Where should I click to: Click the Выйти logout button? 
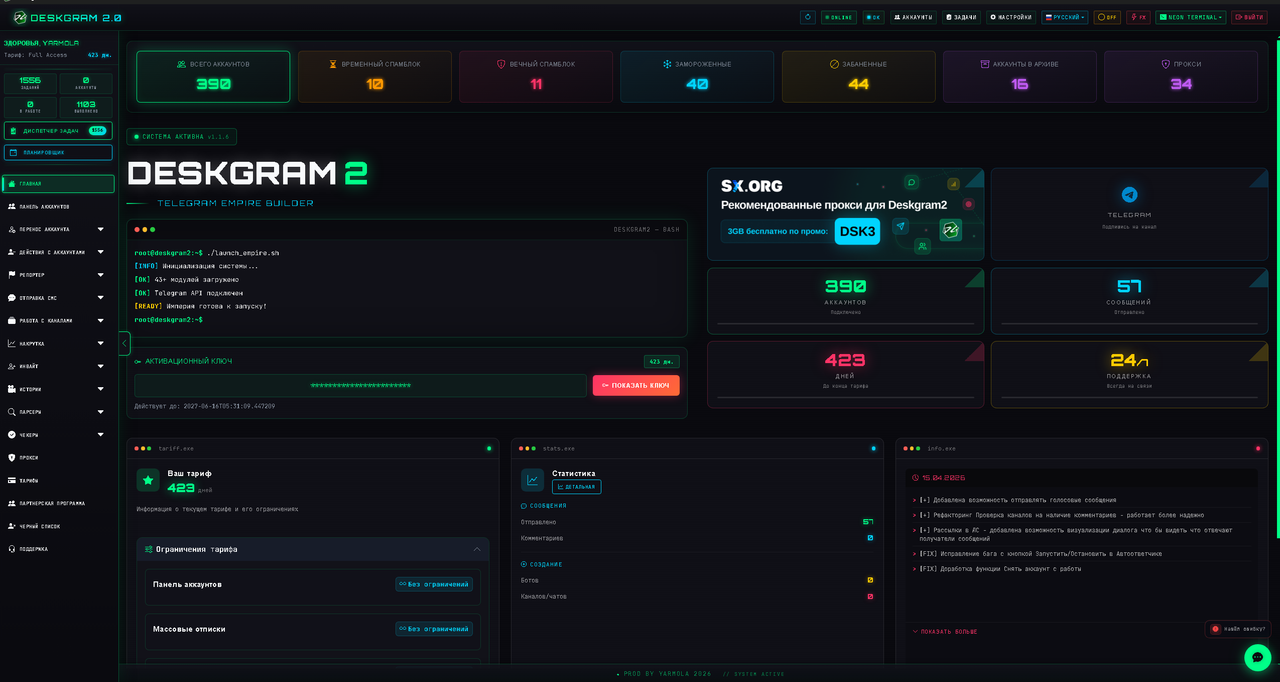[1249, 17]
